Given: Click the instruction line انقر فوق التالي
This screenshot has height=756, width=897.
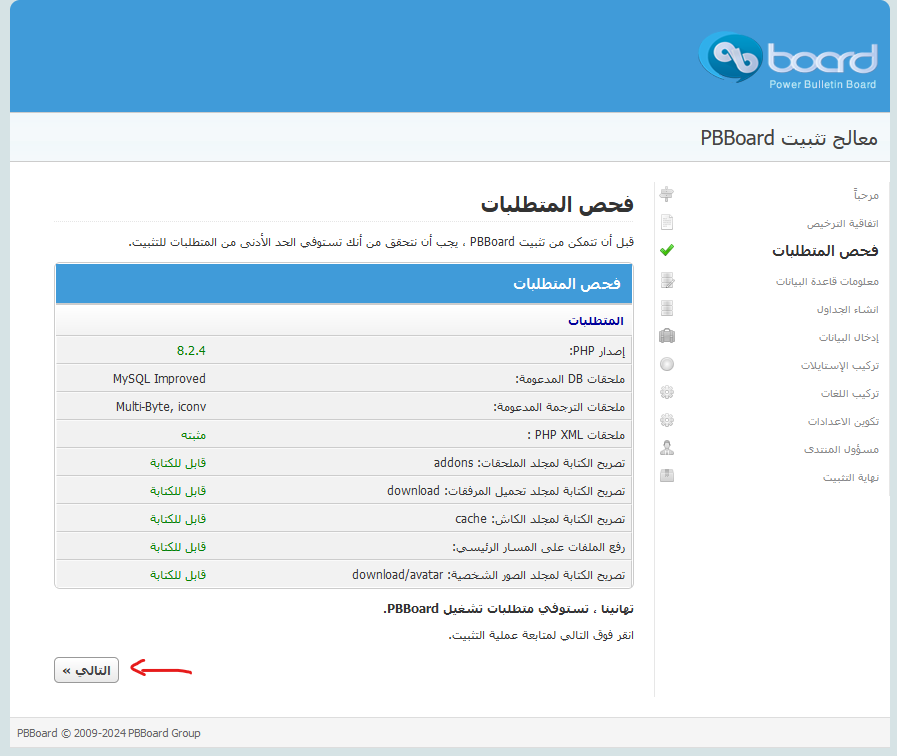Looking at the screenshot, I should (541, 635).
